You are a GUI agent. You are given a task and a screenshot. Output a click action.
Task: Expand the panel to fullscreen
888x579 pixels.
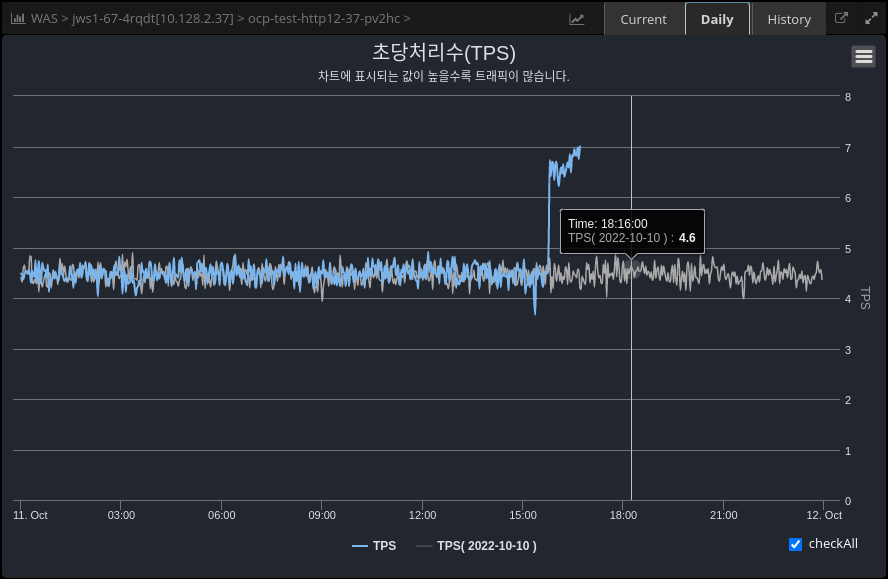tap(870, 18)
